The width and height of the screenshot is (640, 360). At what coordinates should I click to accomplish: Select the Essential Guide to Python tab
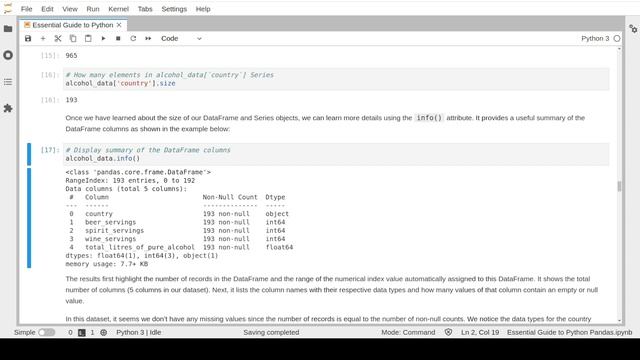click(x=73, y=25)
